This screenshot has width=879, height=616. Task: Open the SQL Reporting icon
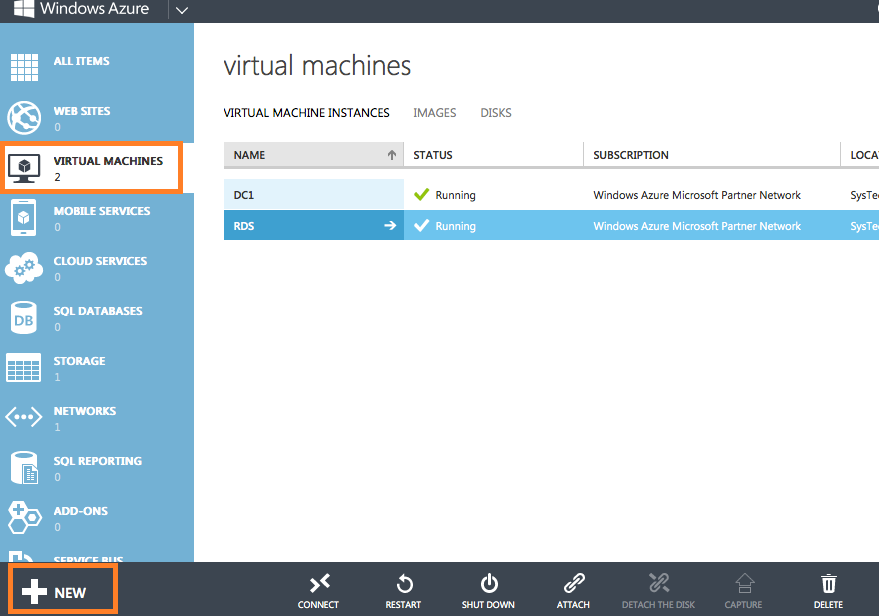pos(25,467)
